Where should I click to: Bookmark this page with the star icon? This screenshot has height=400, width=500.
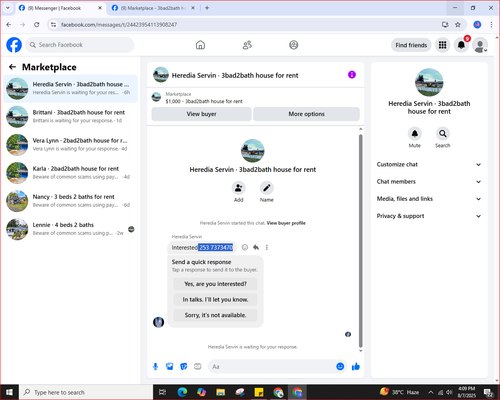pyautogui.click(x=458, y=25)
